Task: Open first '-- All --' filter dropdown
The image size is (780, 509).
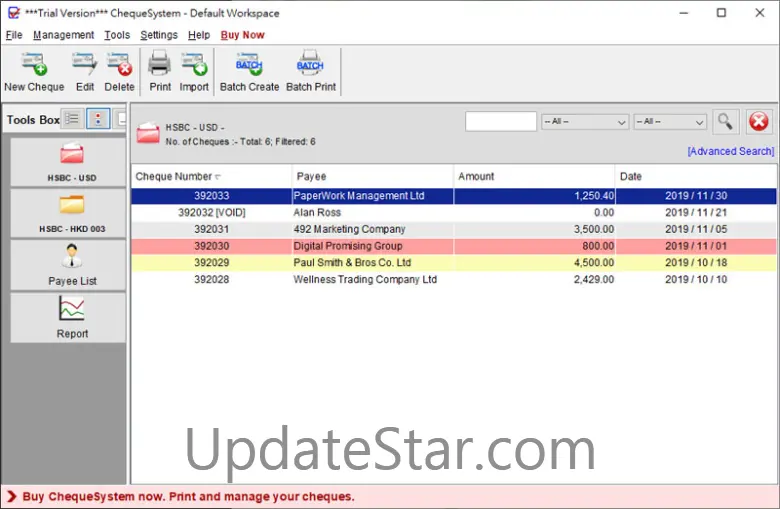Action: point(585,121)
